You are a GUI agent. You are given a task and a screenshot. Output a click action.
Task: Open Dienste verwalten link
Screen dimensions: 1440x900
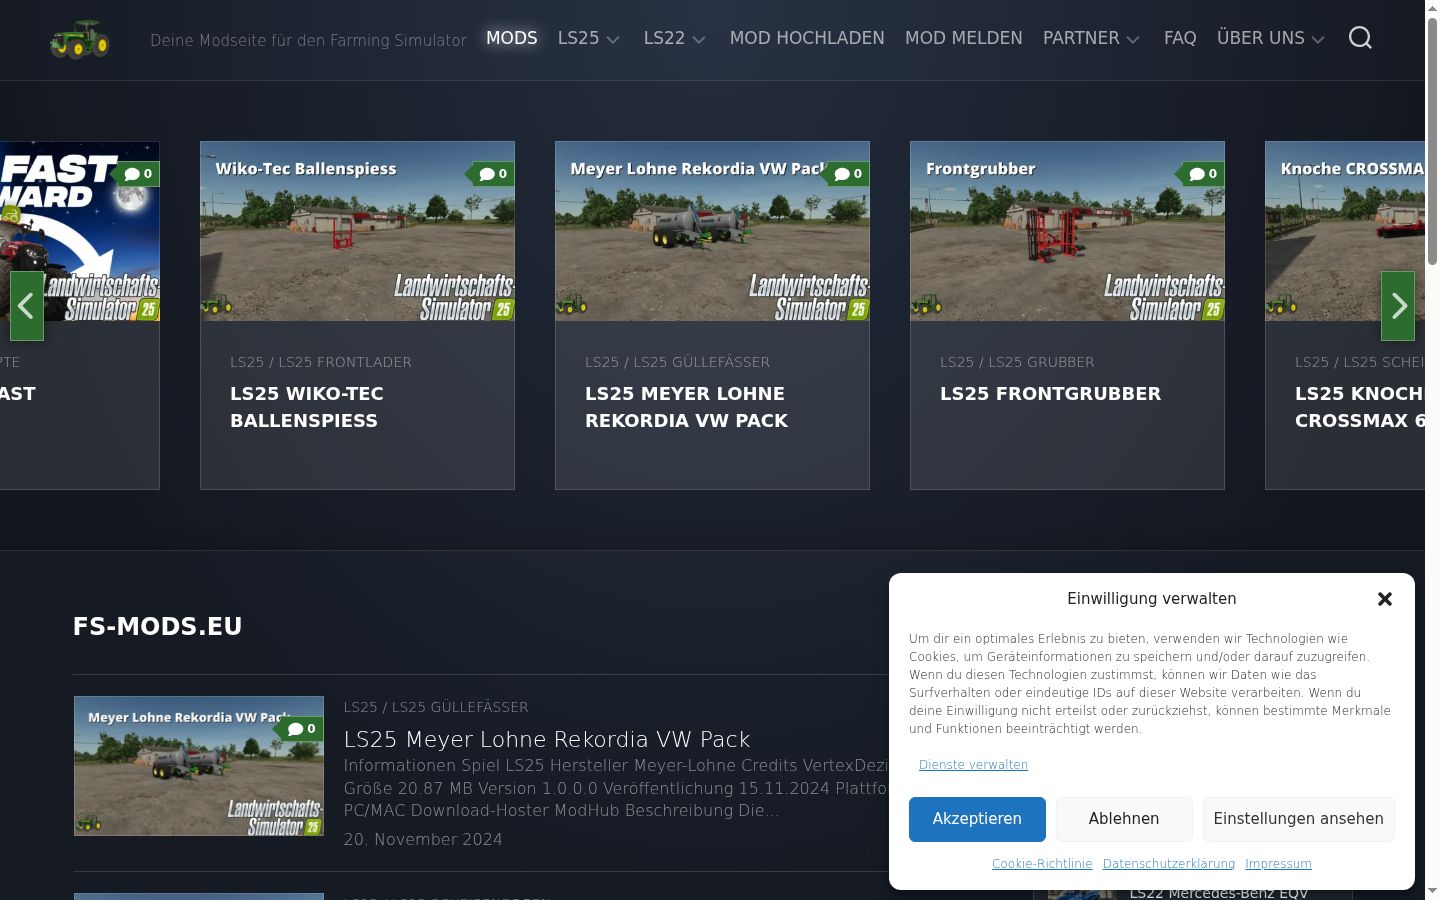click(973, 765)
